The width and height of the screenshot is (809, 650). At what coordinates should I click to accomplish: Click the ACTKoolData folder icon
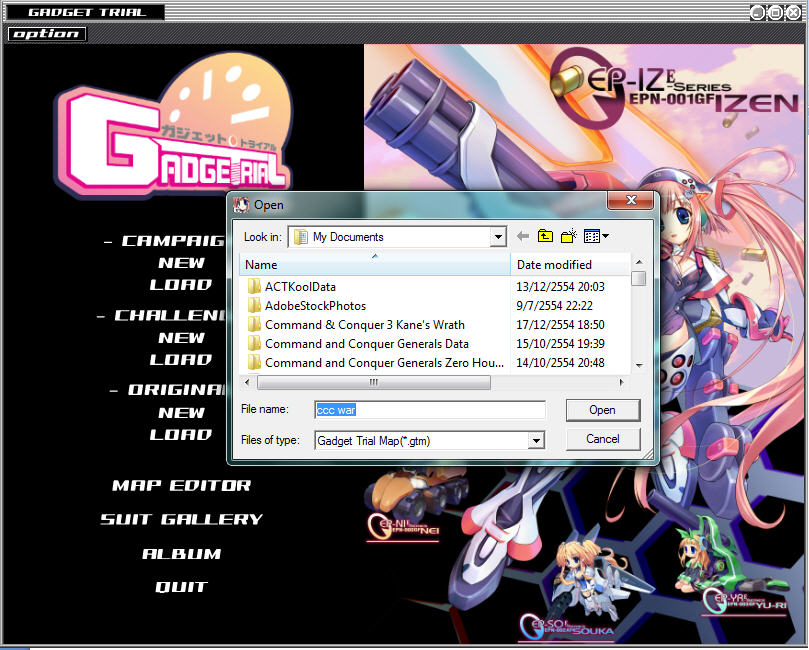tap(254, 286)
